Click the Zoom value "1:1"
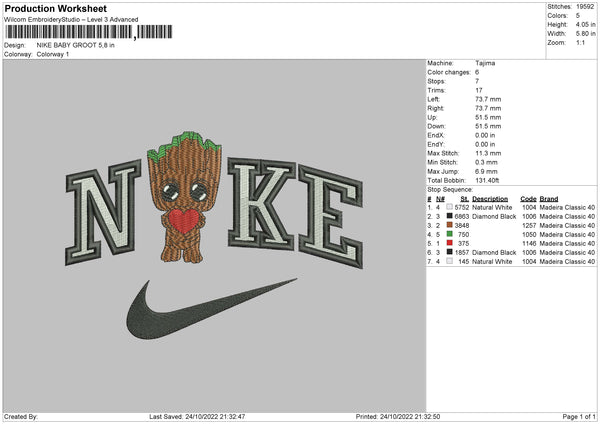 580,42
